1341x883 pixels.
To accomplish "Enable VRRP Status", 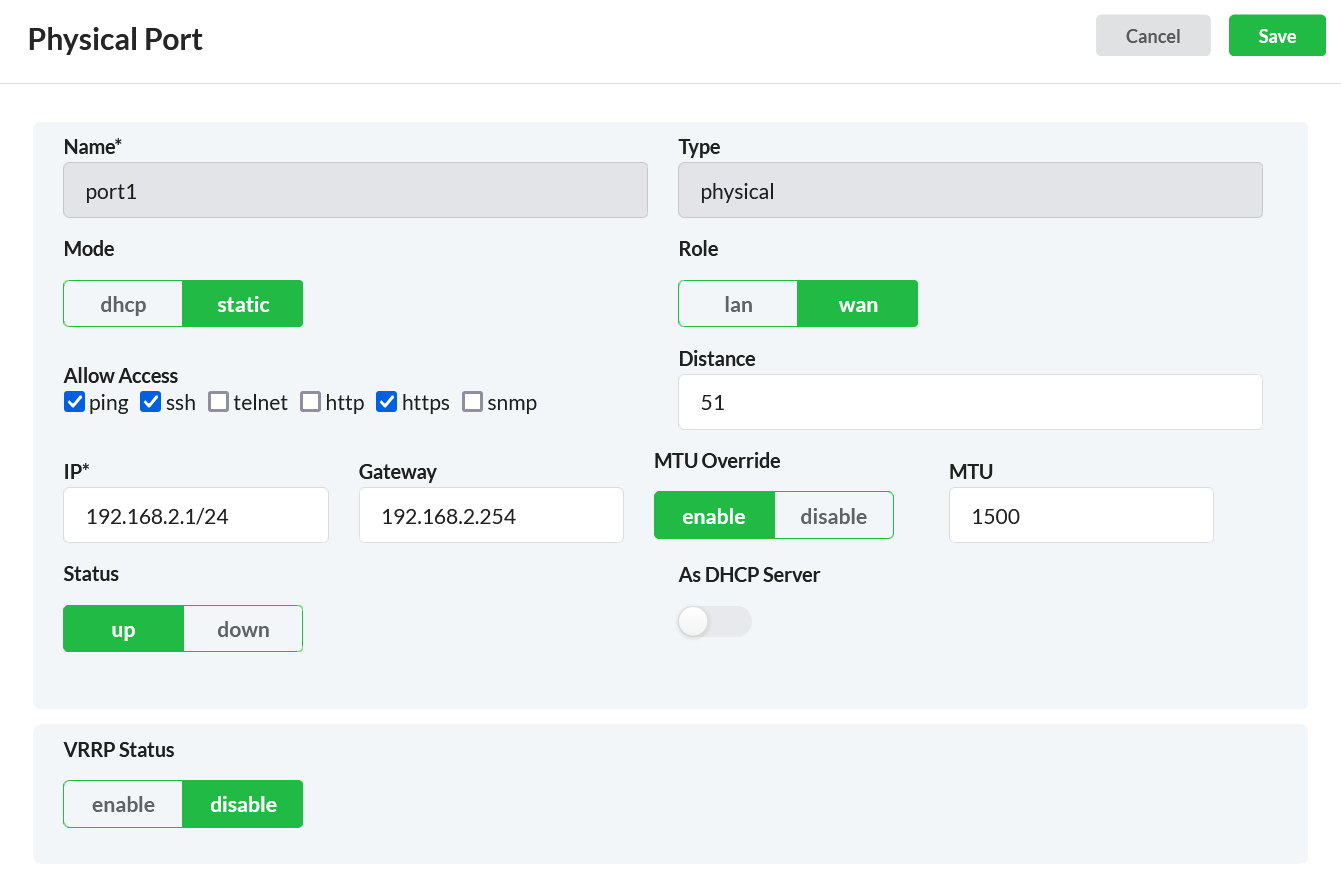I will [122, 803].
